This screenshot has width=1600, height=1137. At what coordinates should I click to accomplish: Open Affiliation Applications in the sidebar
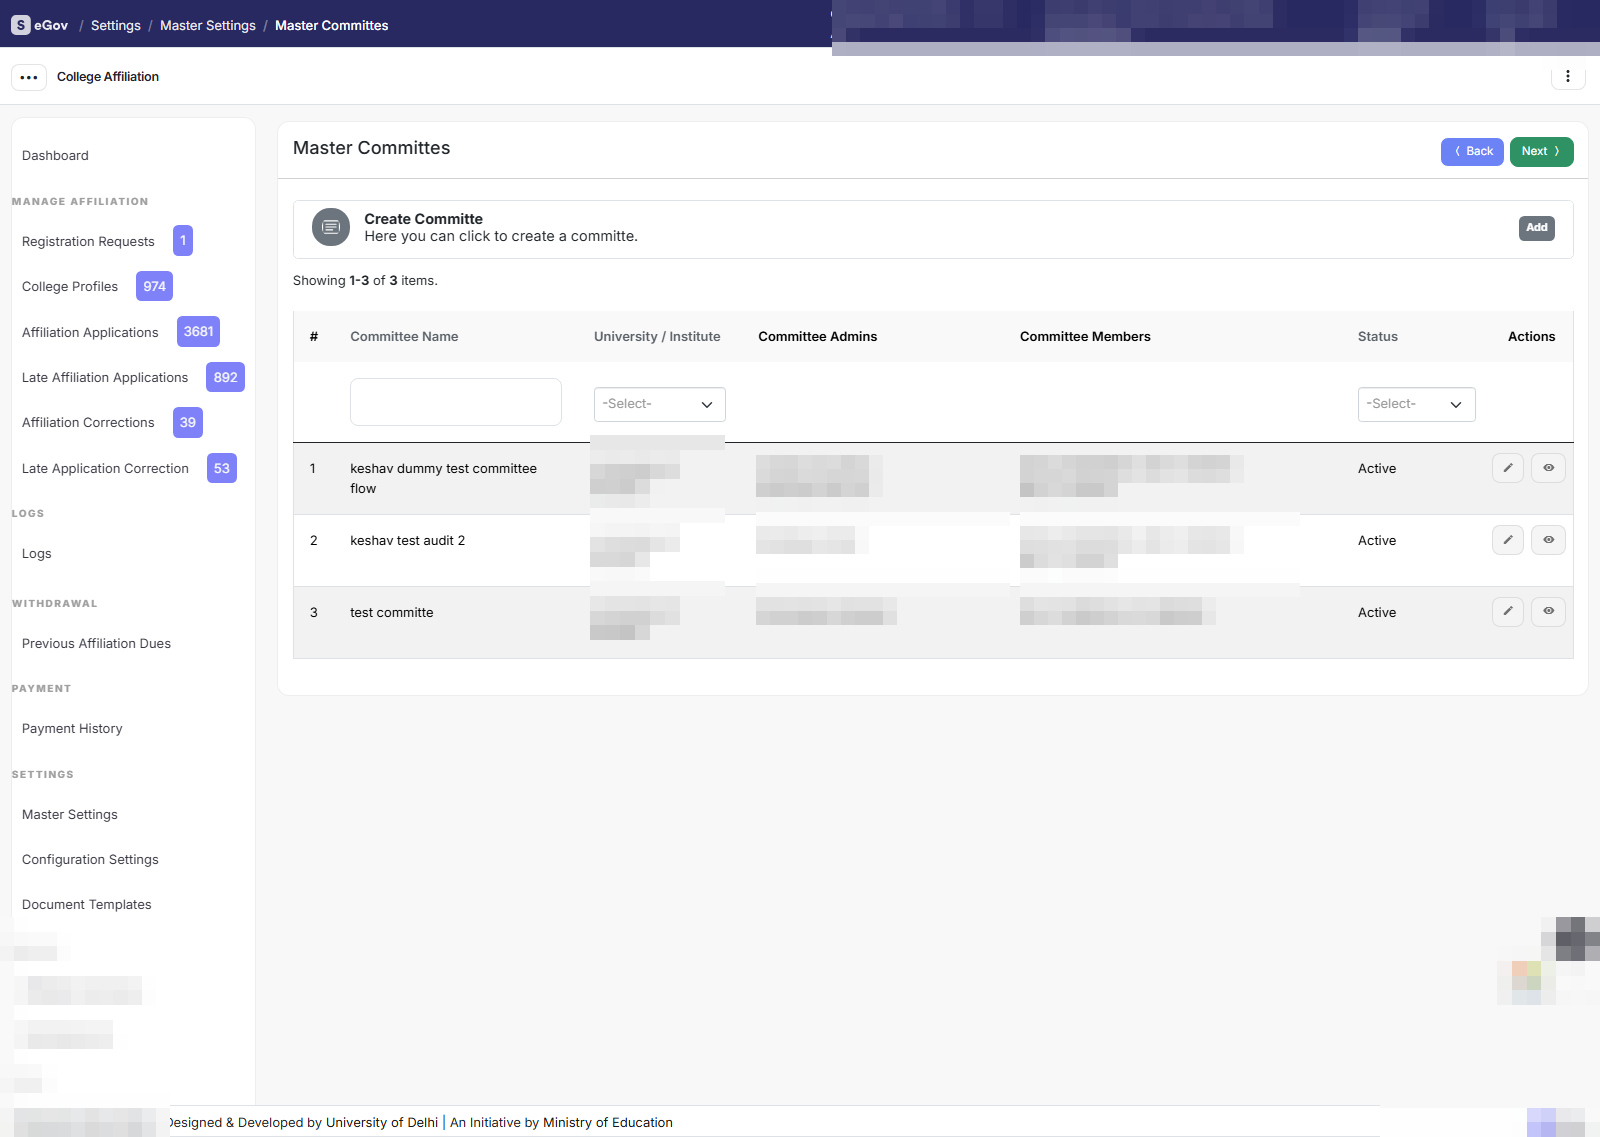pyautogui.click(x=90, y=333)
